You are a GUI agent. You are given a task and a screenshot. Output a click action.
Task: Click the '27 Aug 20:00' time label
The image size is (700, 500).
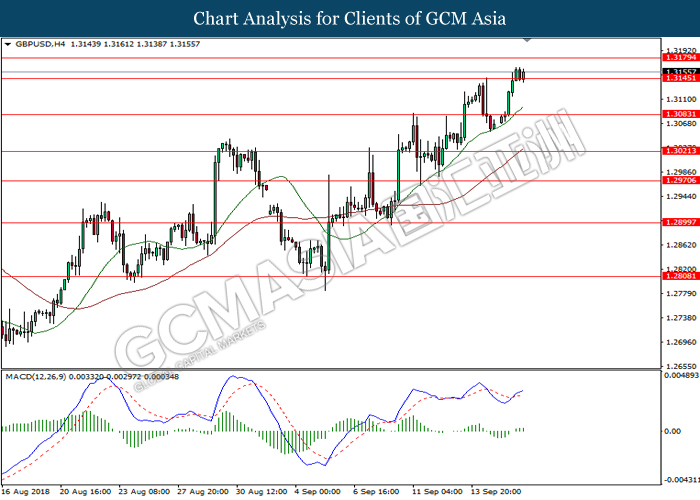tap(203, 492)
